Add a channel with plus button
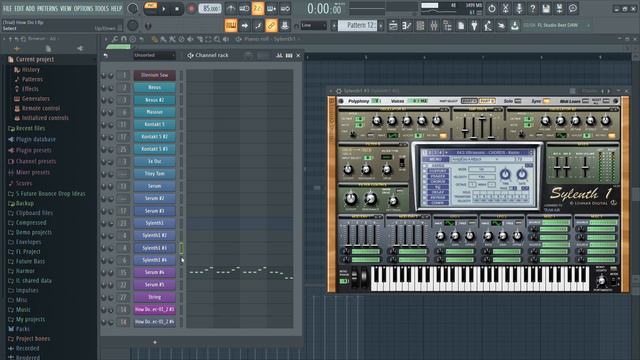The width and height of the screenshot is (640, 360). (155, 342)
